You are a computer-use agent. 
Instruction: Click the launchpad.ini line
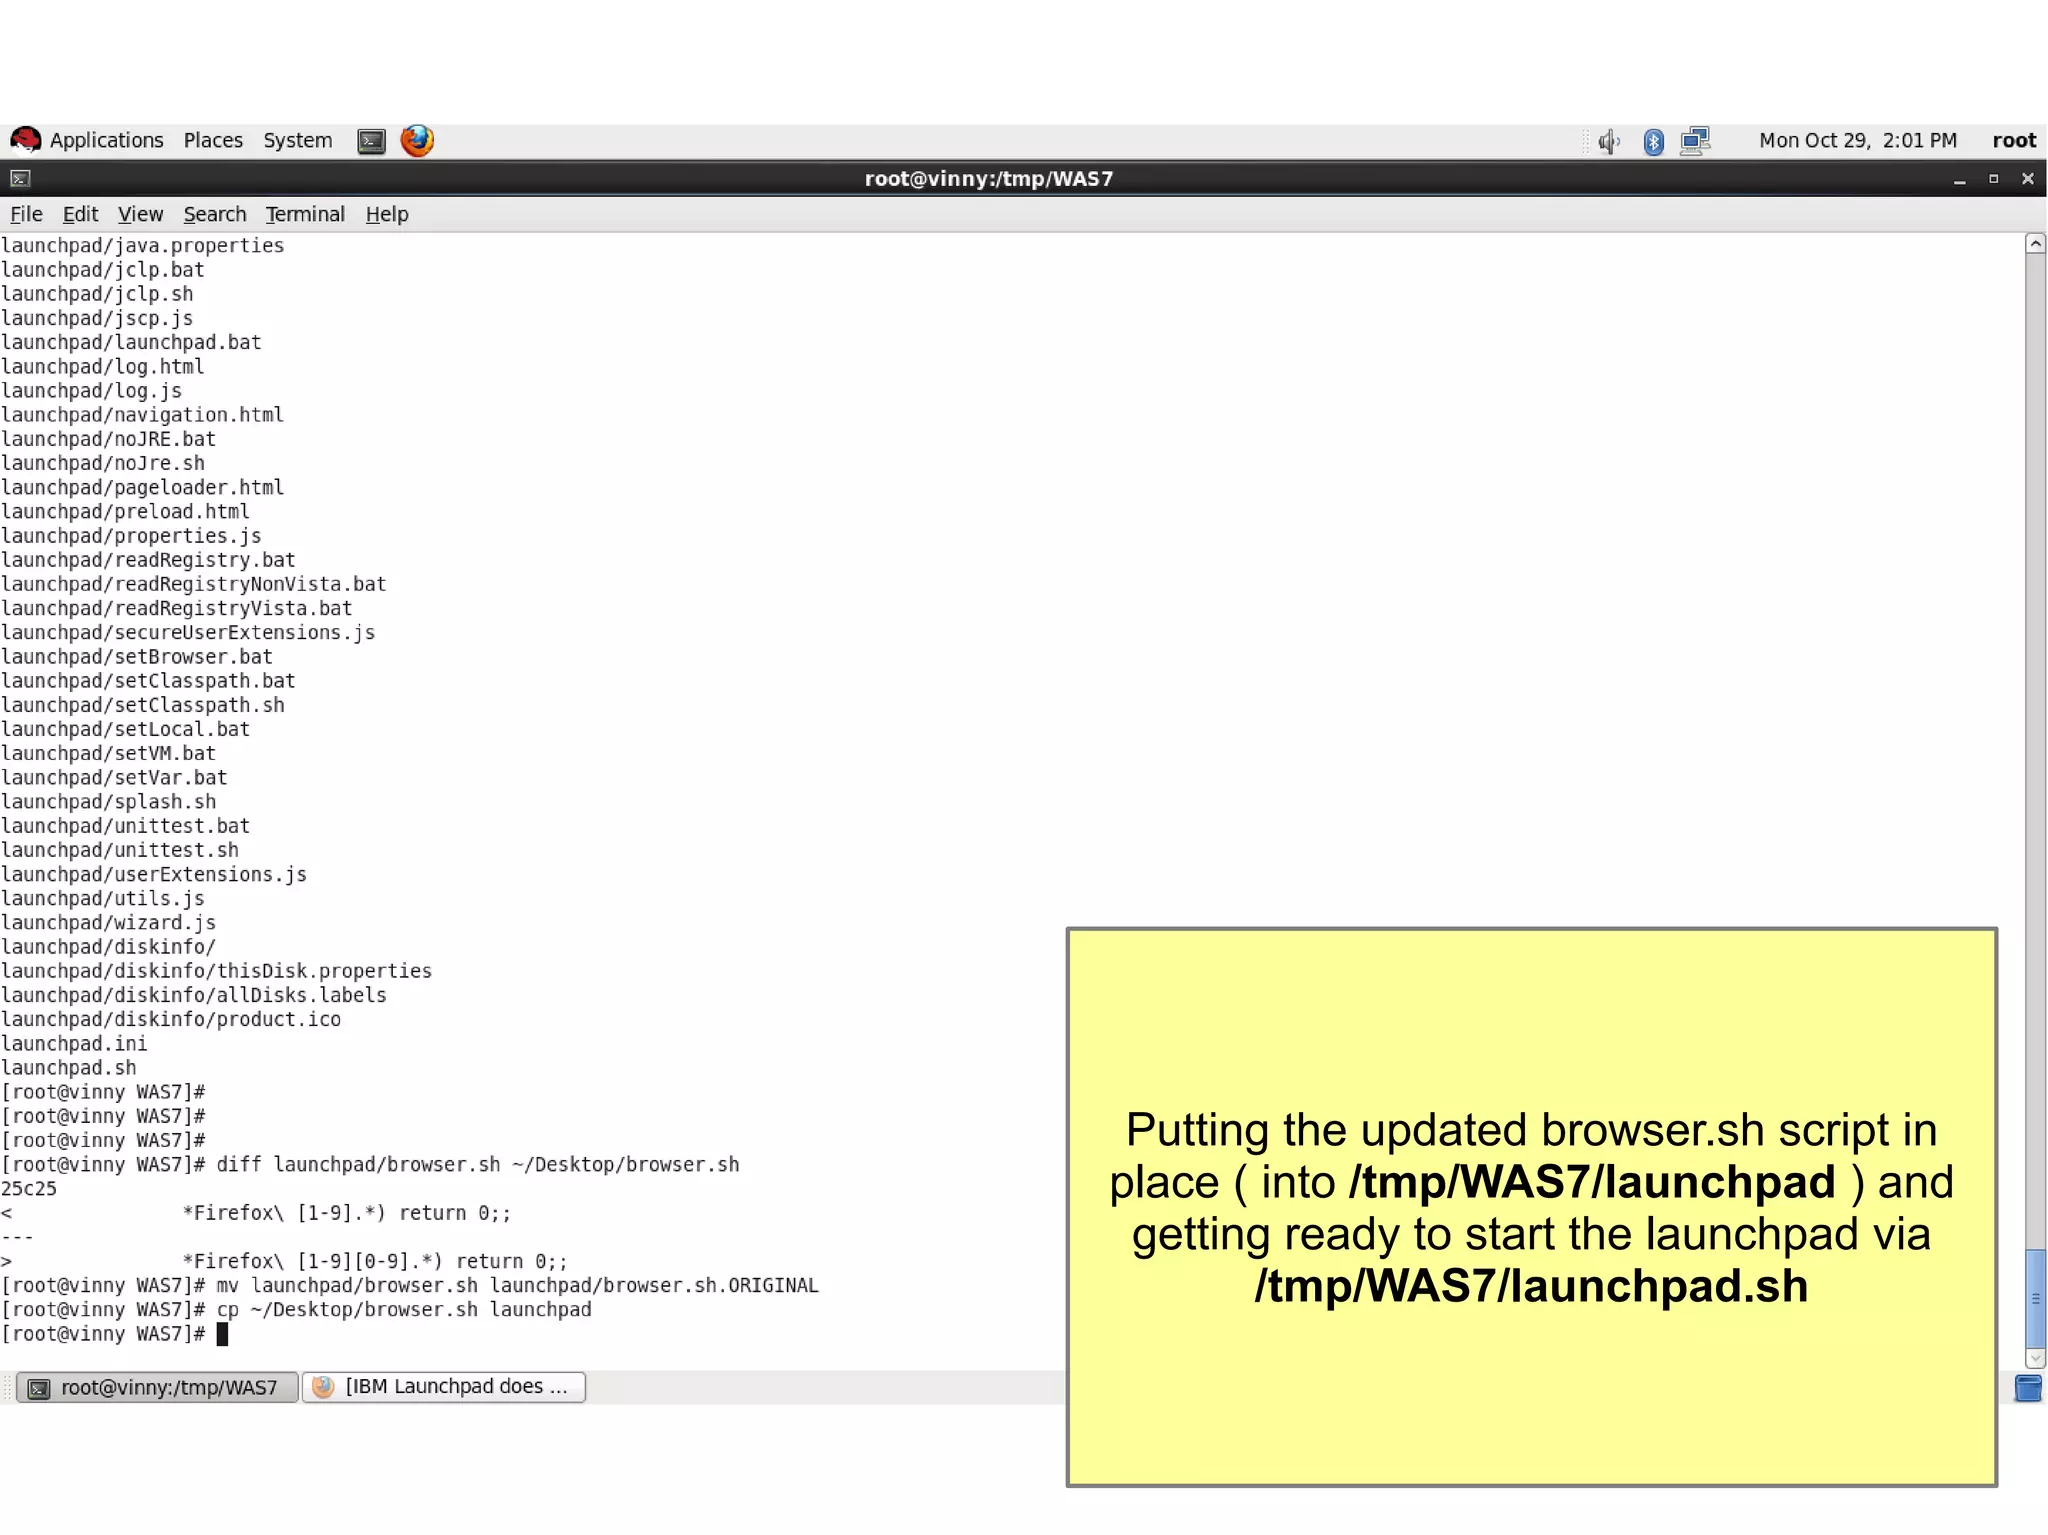point(74,1044)
